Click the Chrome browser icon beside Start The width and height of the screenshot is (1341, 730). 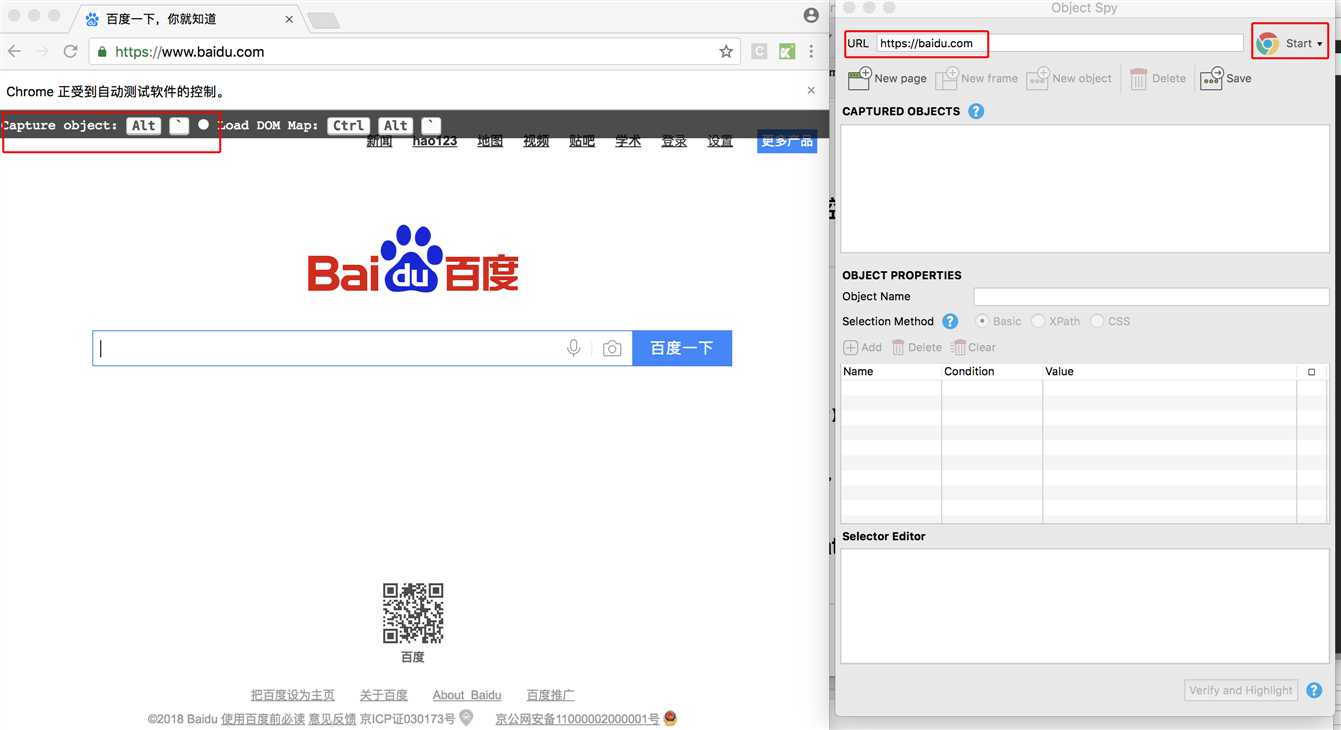point(1267,43)
